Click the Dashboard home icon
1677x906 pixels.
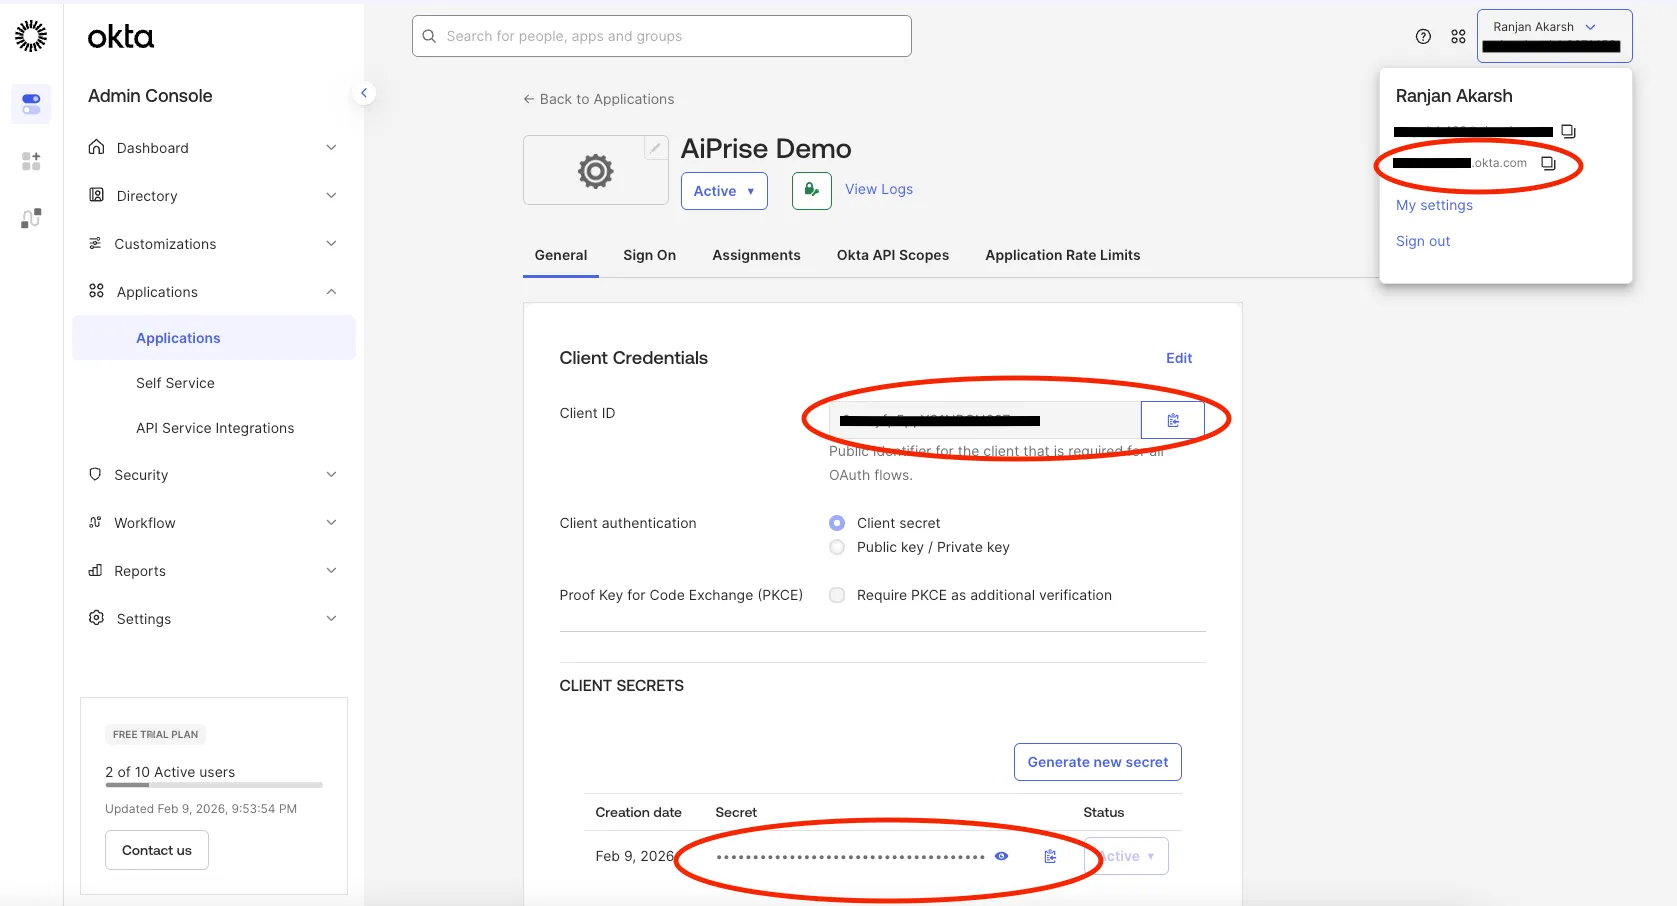click(x=96, y=147)
